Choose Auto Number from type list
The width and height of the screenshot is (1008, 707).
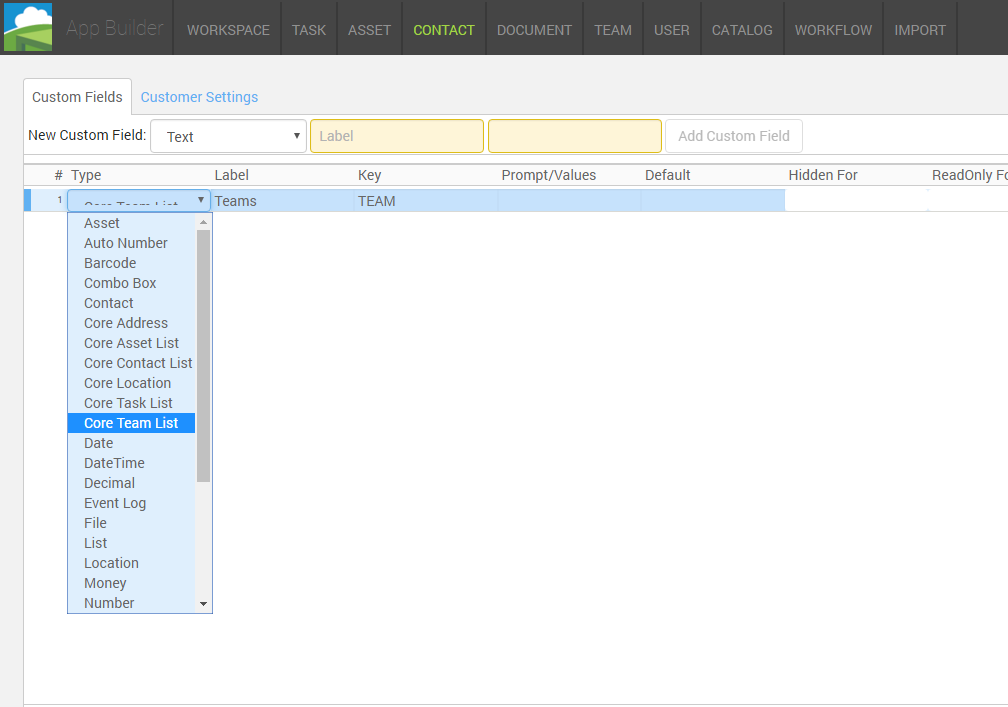click(126, 243)
